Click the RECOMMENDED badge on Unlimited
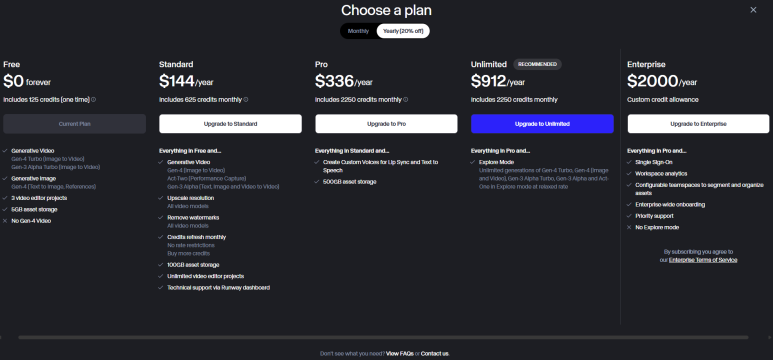Viewport: 773px width, 360px height. 537,64
